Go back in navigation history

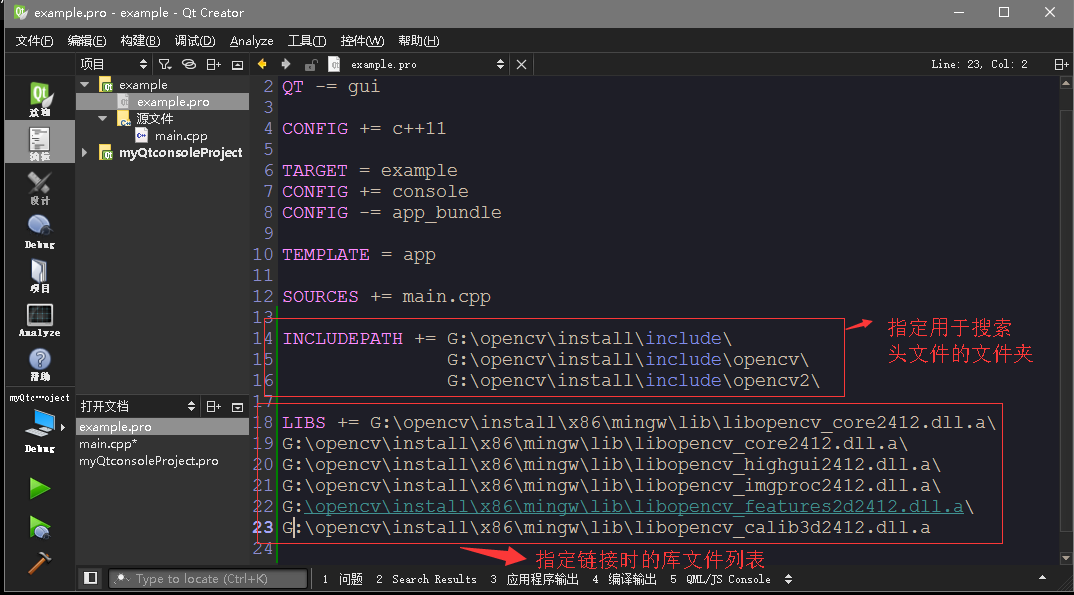click(262, 64)
